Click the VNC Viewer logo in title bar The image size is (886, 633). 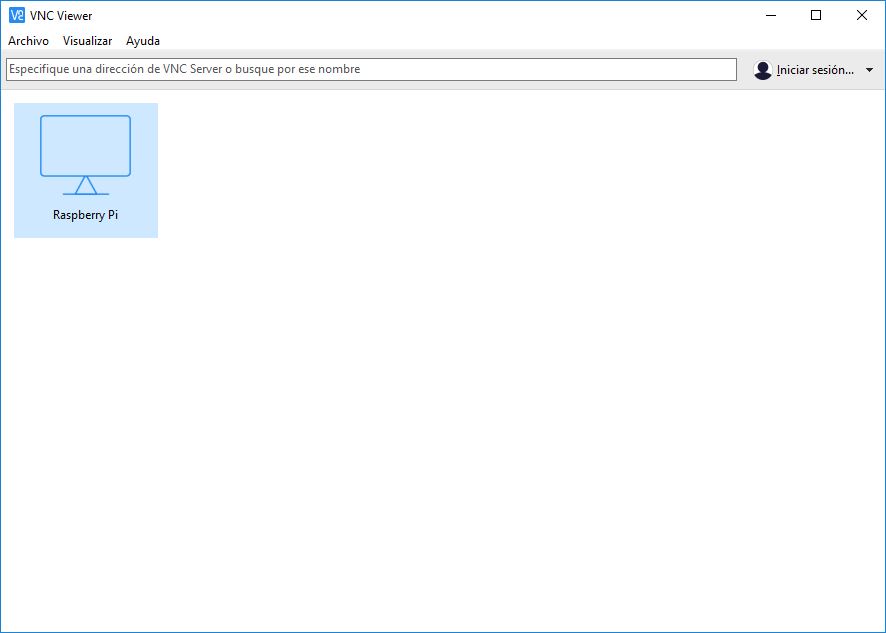17,15
